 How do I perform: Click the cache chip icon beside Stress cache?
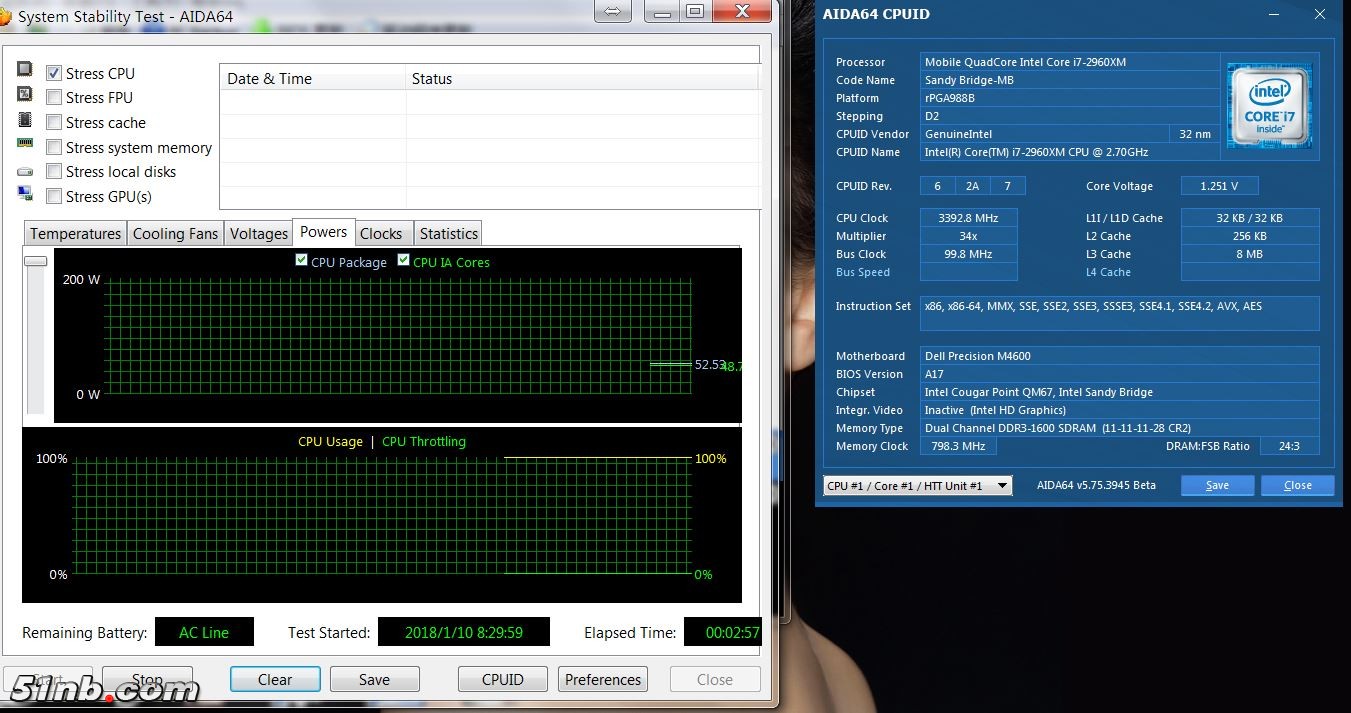tap(25, 120)
